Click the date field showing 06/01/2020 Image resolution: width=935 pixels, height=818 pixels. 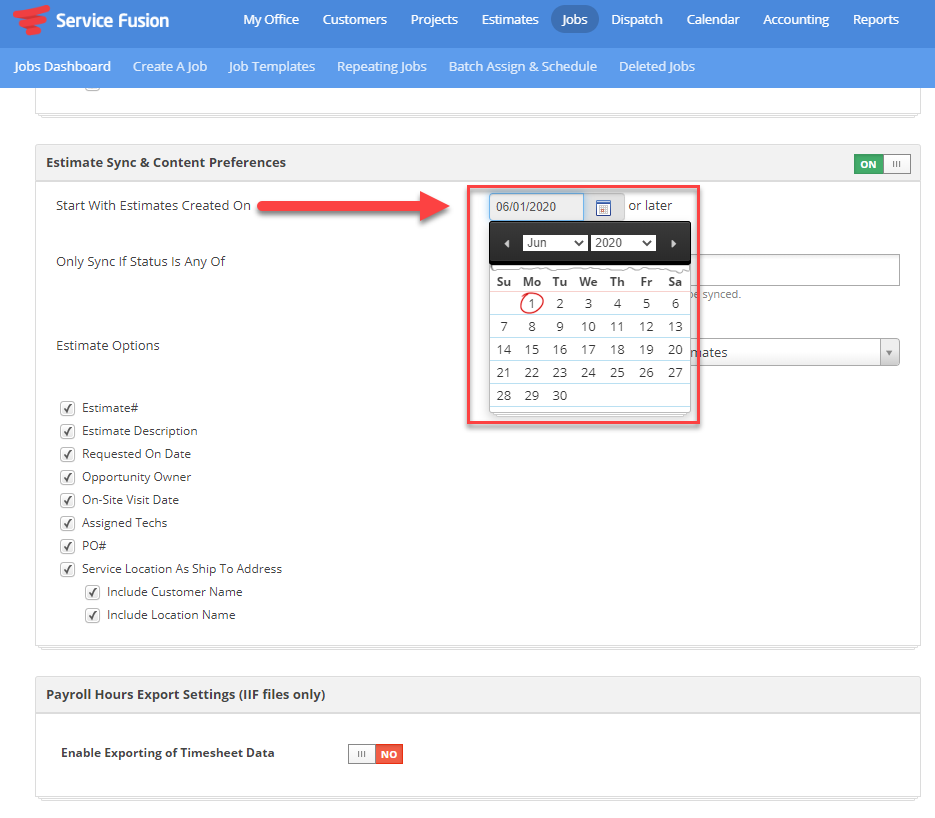click(x=537, y=207)
